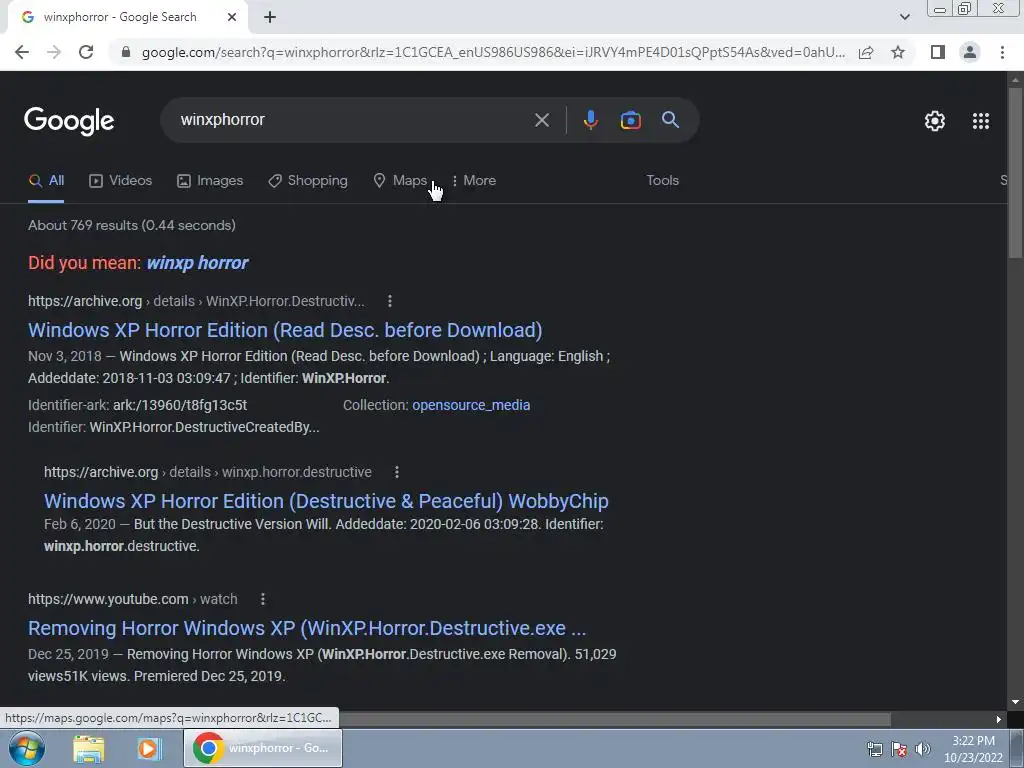Select the Chrome winxphorror taskbar button
This screenshot has height=768, width=1024.
click(x=263, y=748)
